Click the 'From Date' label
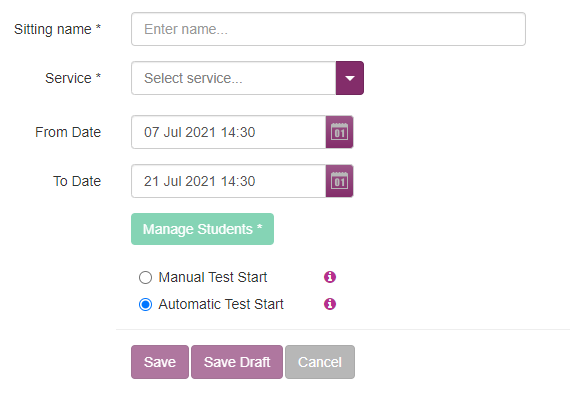This screenshot has height=405, width=570. [x=68, y=132]
